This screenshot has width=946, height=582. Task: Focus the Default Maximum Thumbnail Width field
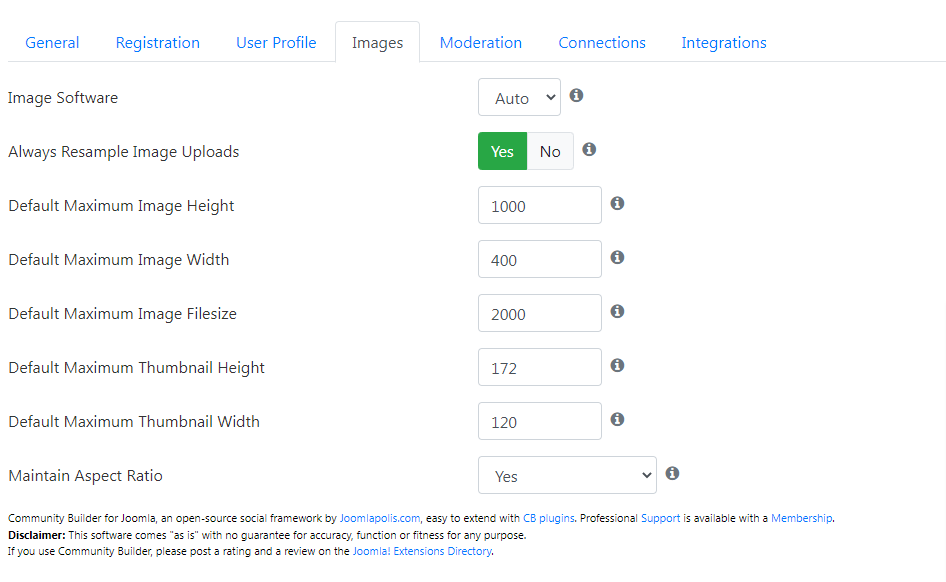pyautogui.click(x=540, y=421)
